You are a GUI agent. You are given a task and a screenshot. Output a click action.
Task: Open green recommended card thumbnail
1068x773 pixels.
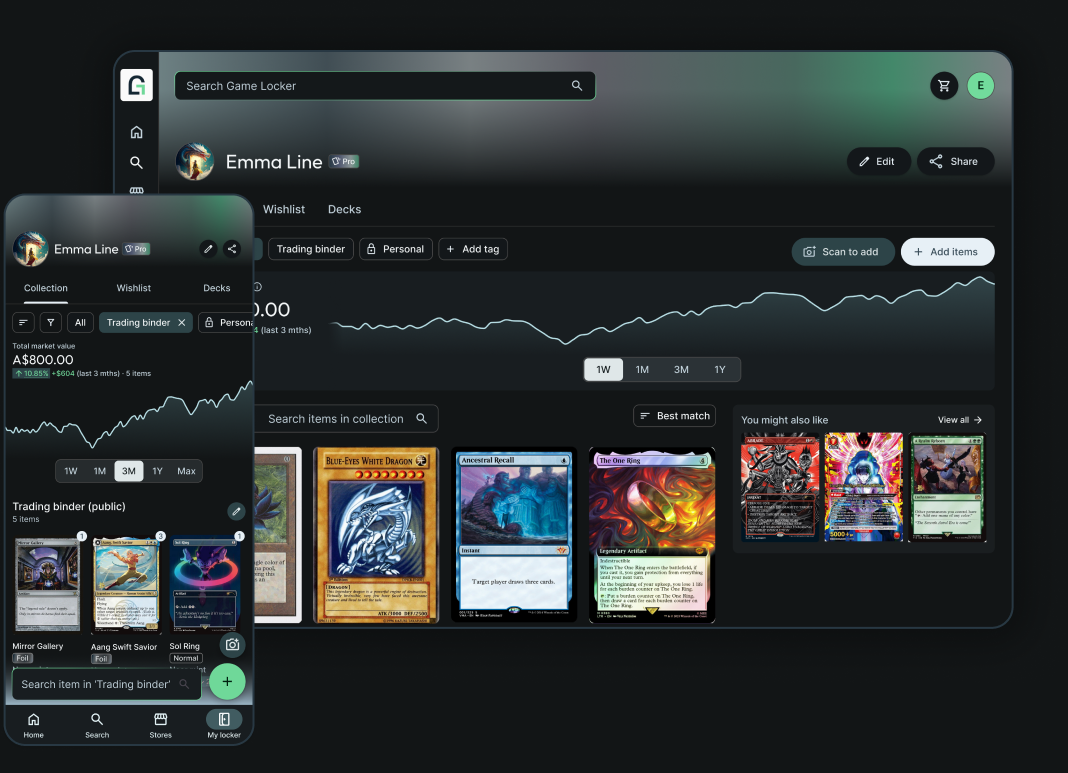tap(947, 487)
